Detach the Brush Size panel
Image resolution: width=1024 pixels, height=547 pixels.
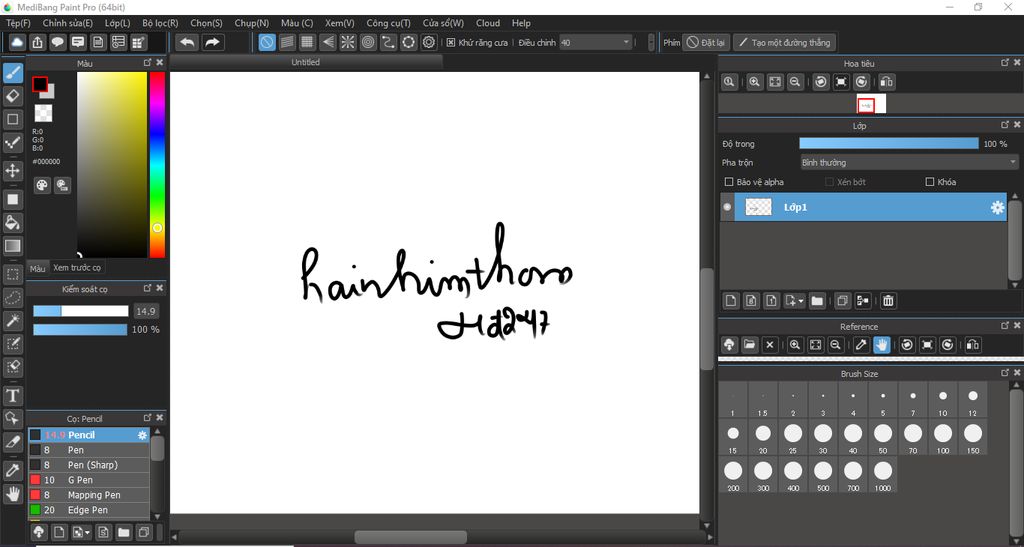pos(1004,373)
